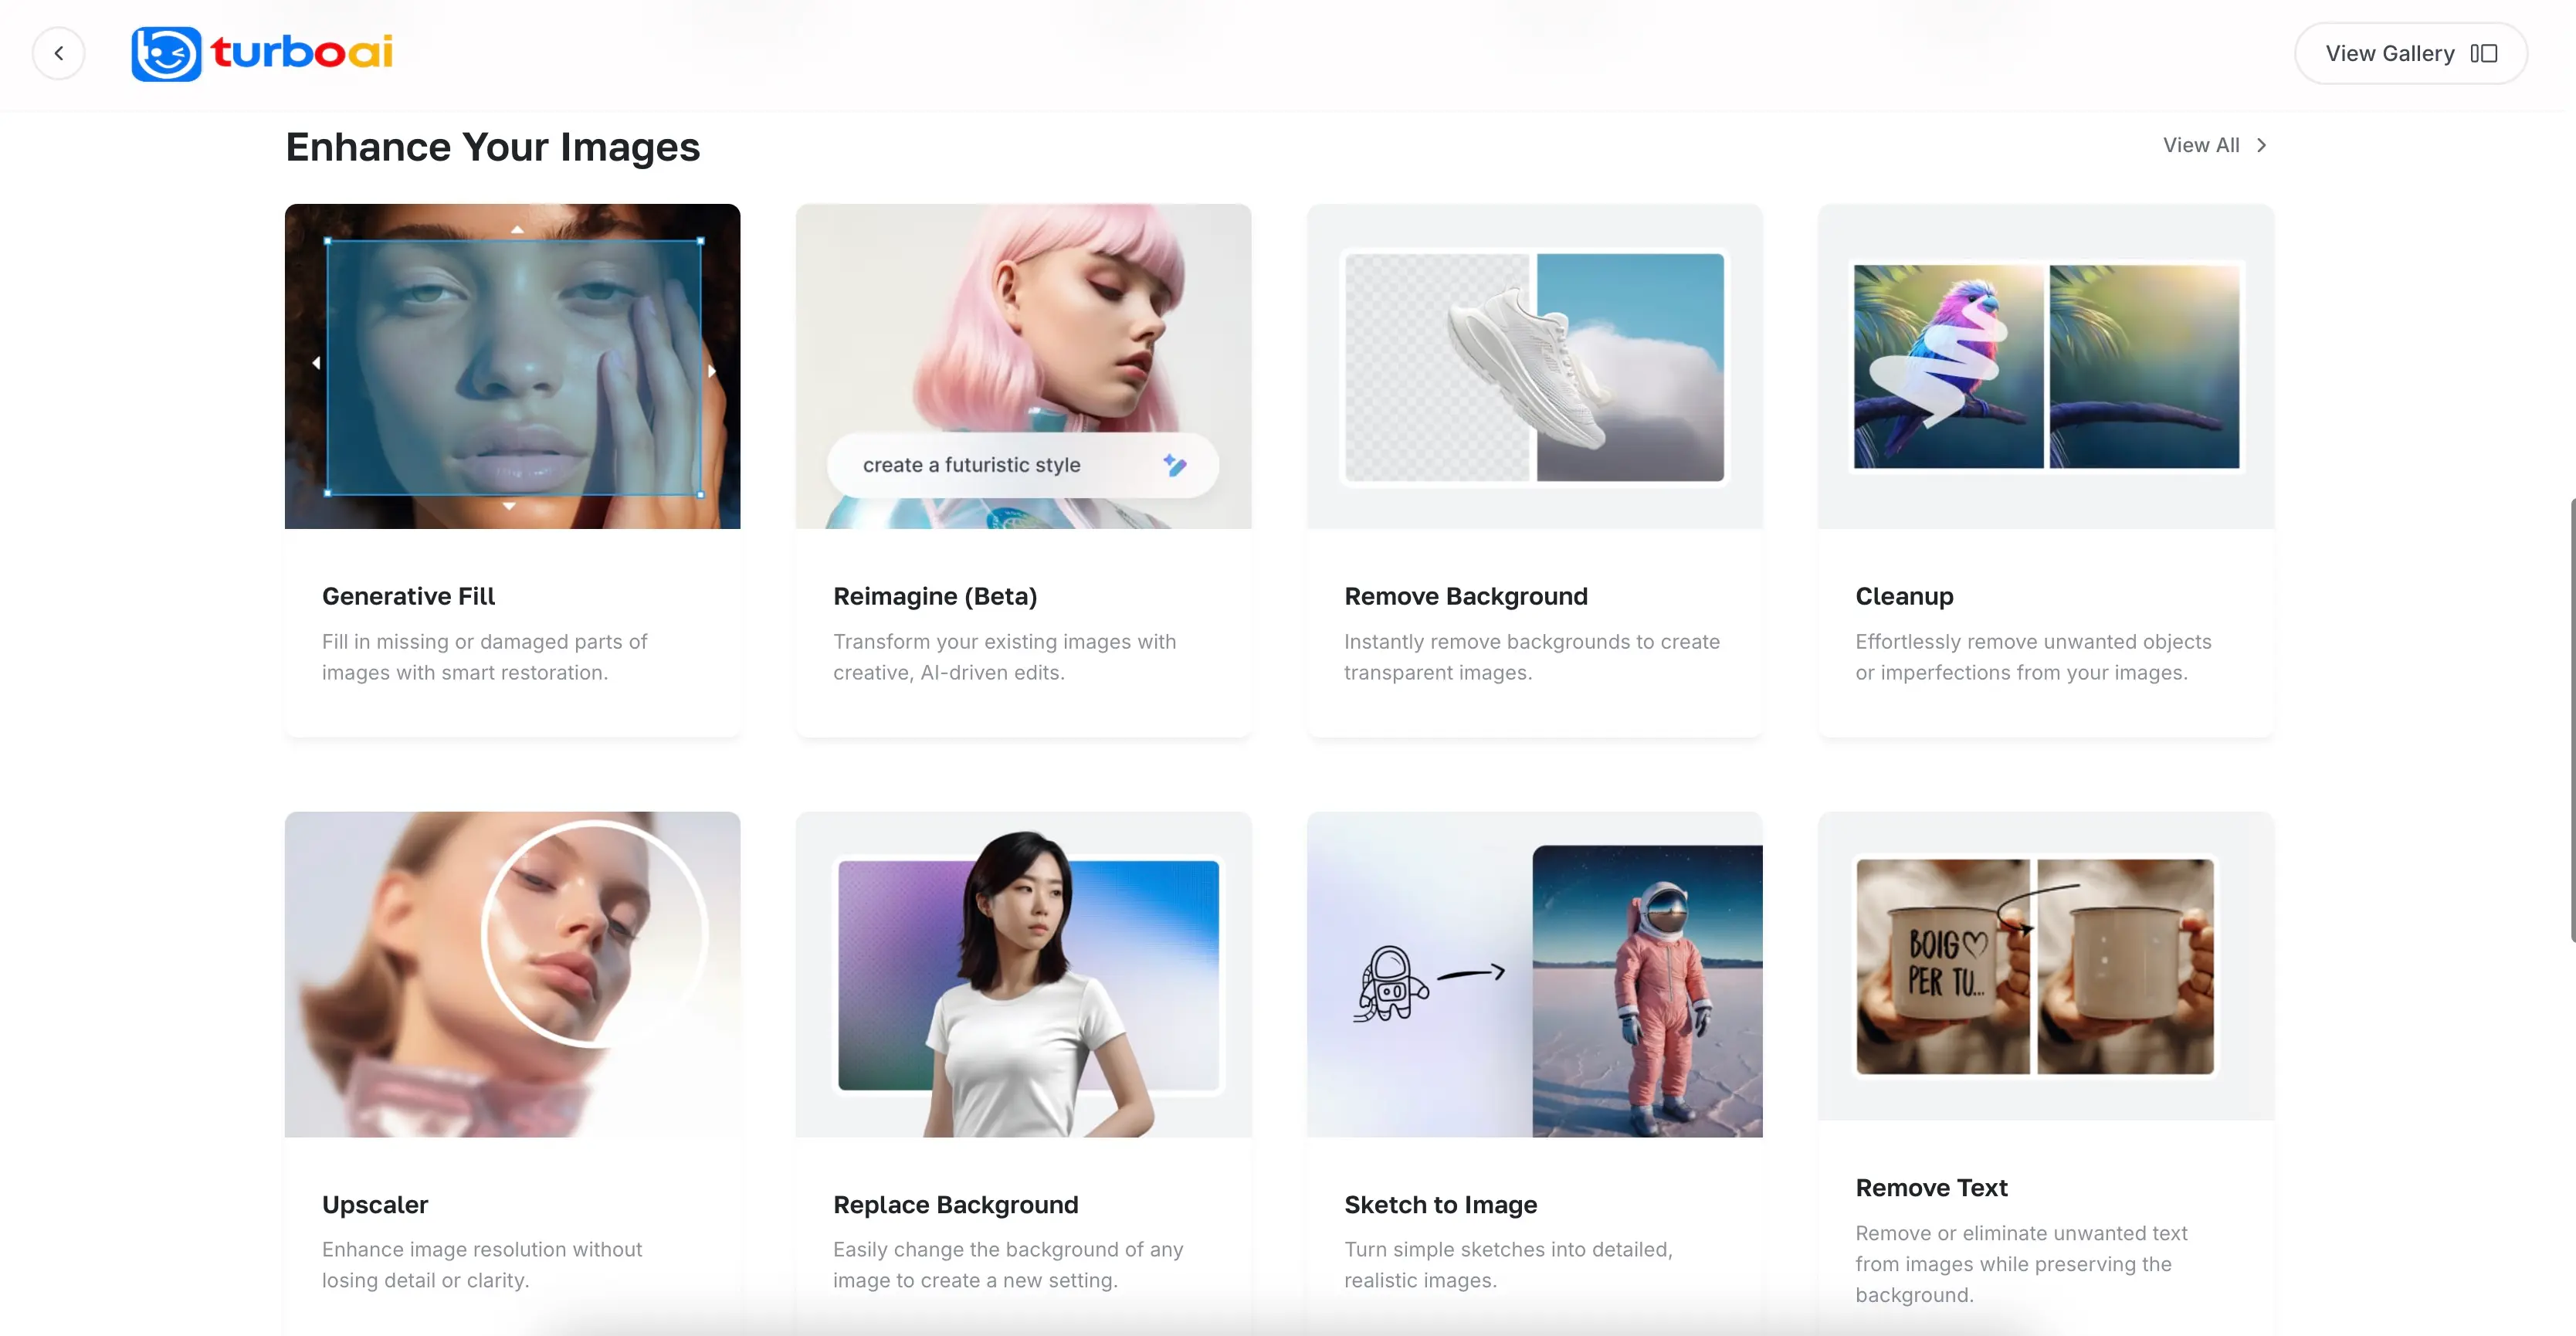Click the back arrow button

(x=59, y=53)
